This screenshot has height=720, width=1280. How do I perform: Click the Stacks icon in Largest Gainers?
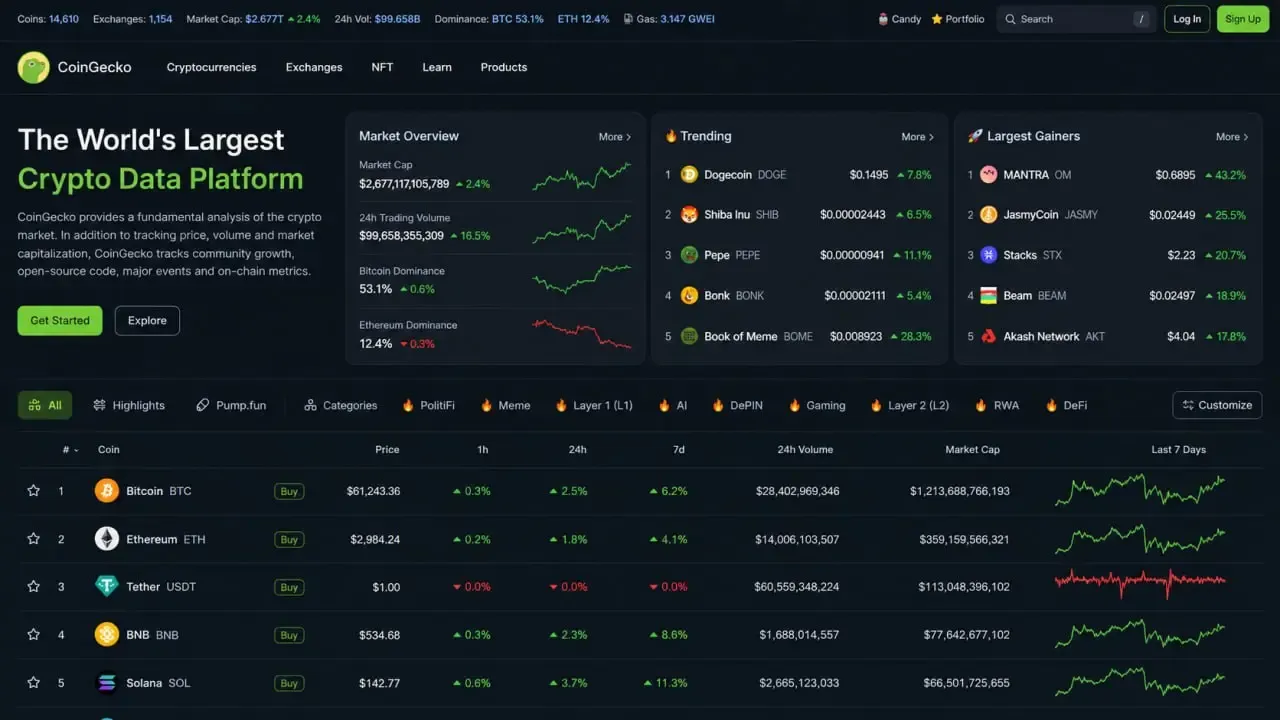(x=988, y=255)
